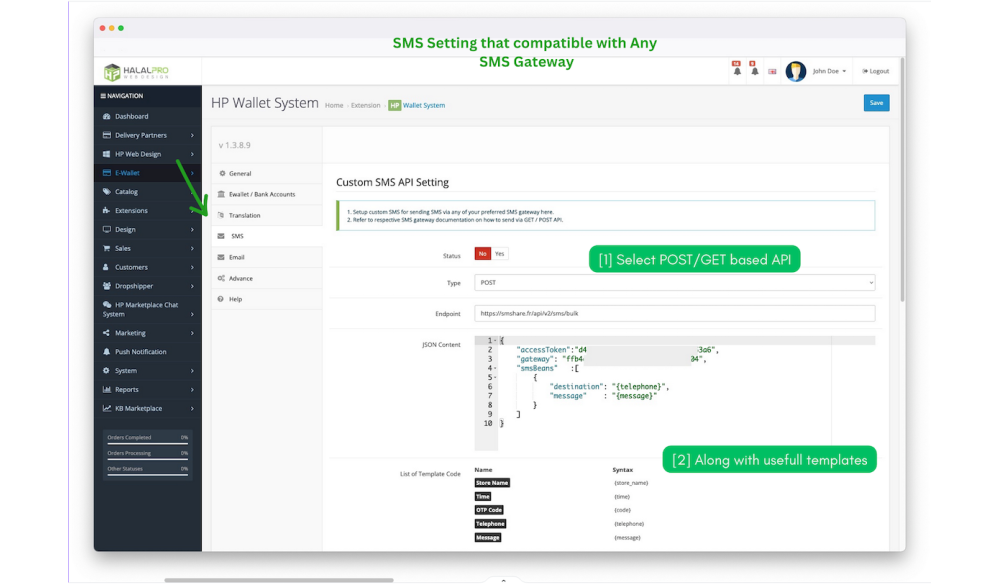
Task: Open the Ewallet / Bank Accounts tab
Action: click(x=261, y=194)
